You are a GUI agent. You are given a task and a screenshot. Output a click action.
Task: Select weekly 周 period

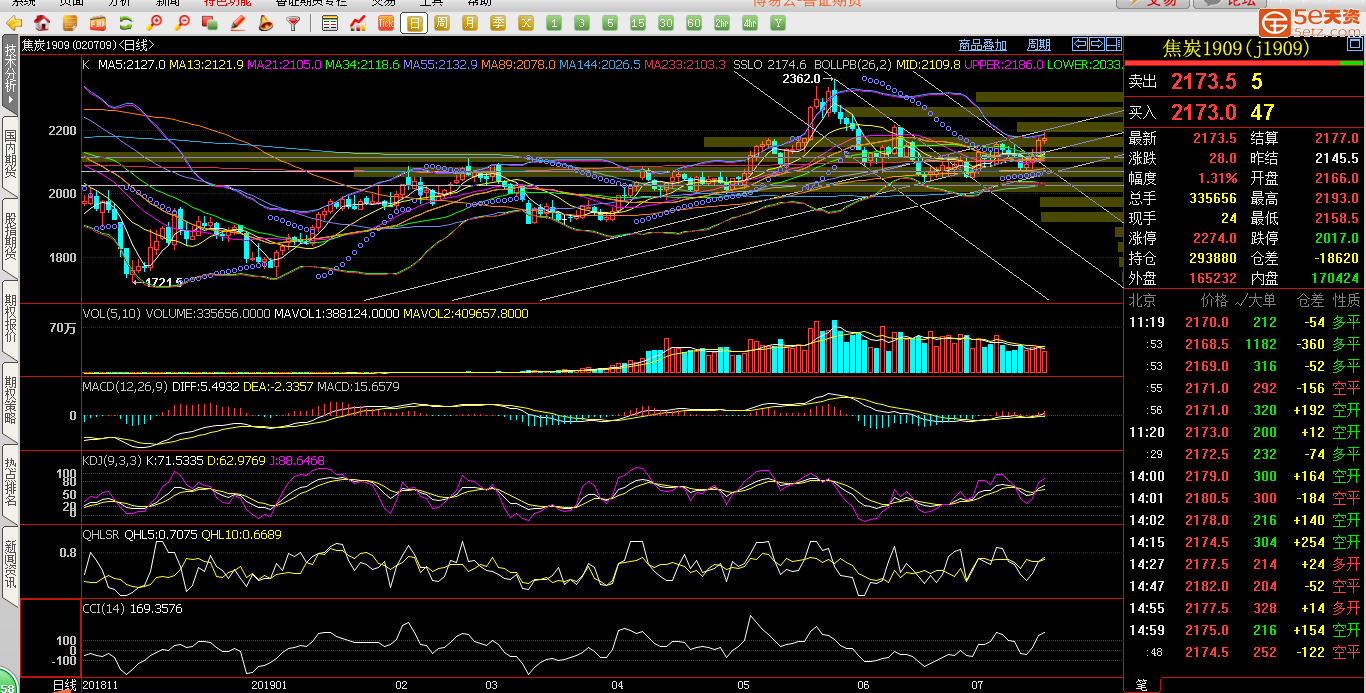click(441, 23)
